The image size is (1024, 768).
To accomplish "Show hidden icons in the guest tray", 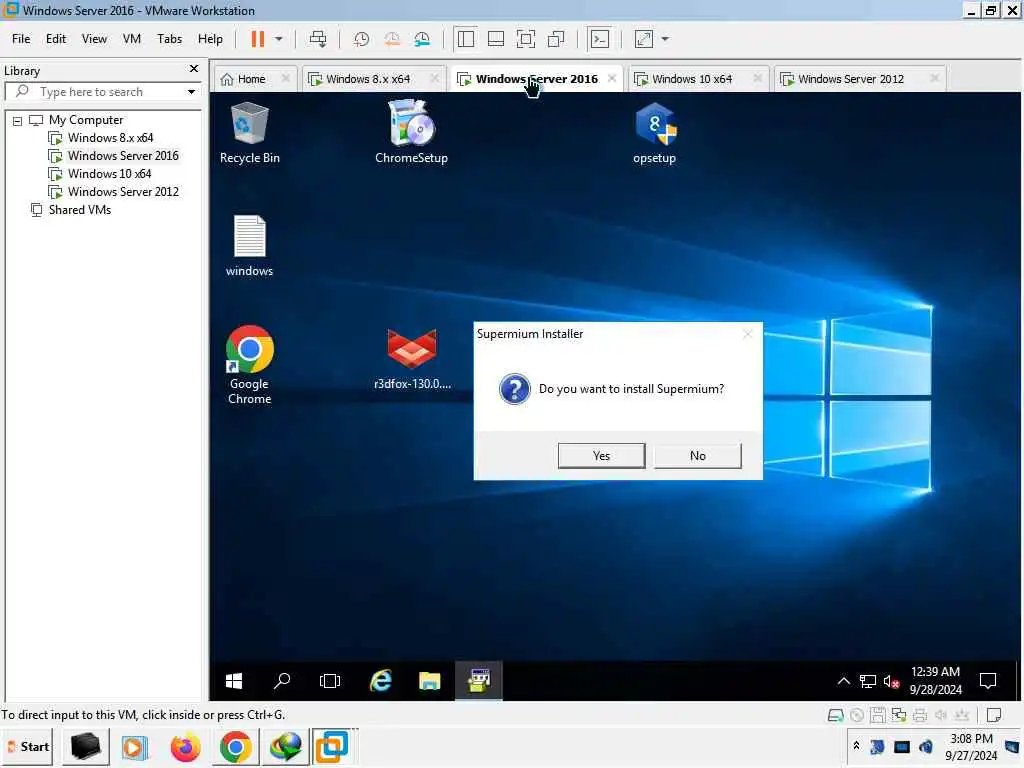I will click(x=844, y=681).
